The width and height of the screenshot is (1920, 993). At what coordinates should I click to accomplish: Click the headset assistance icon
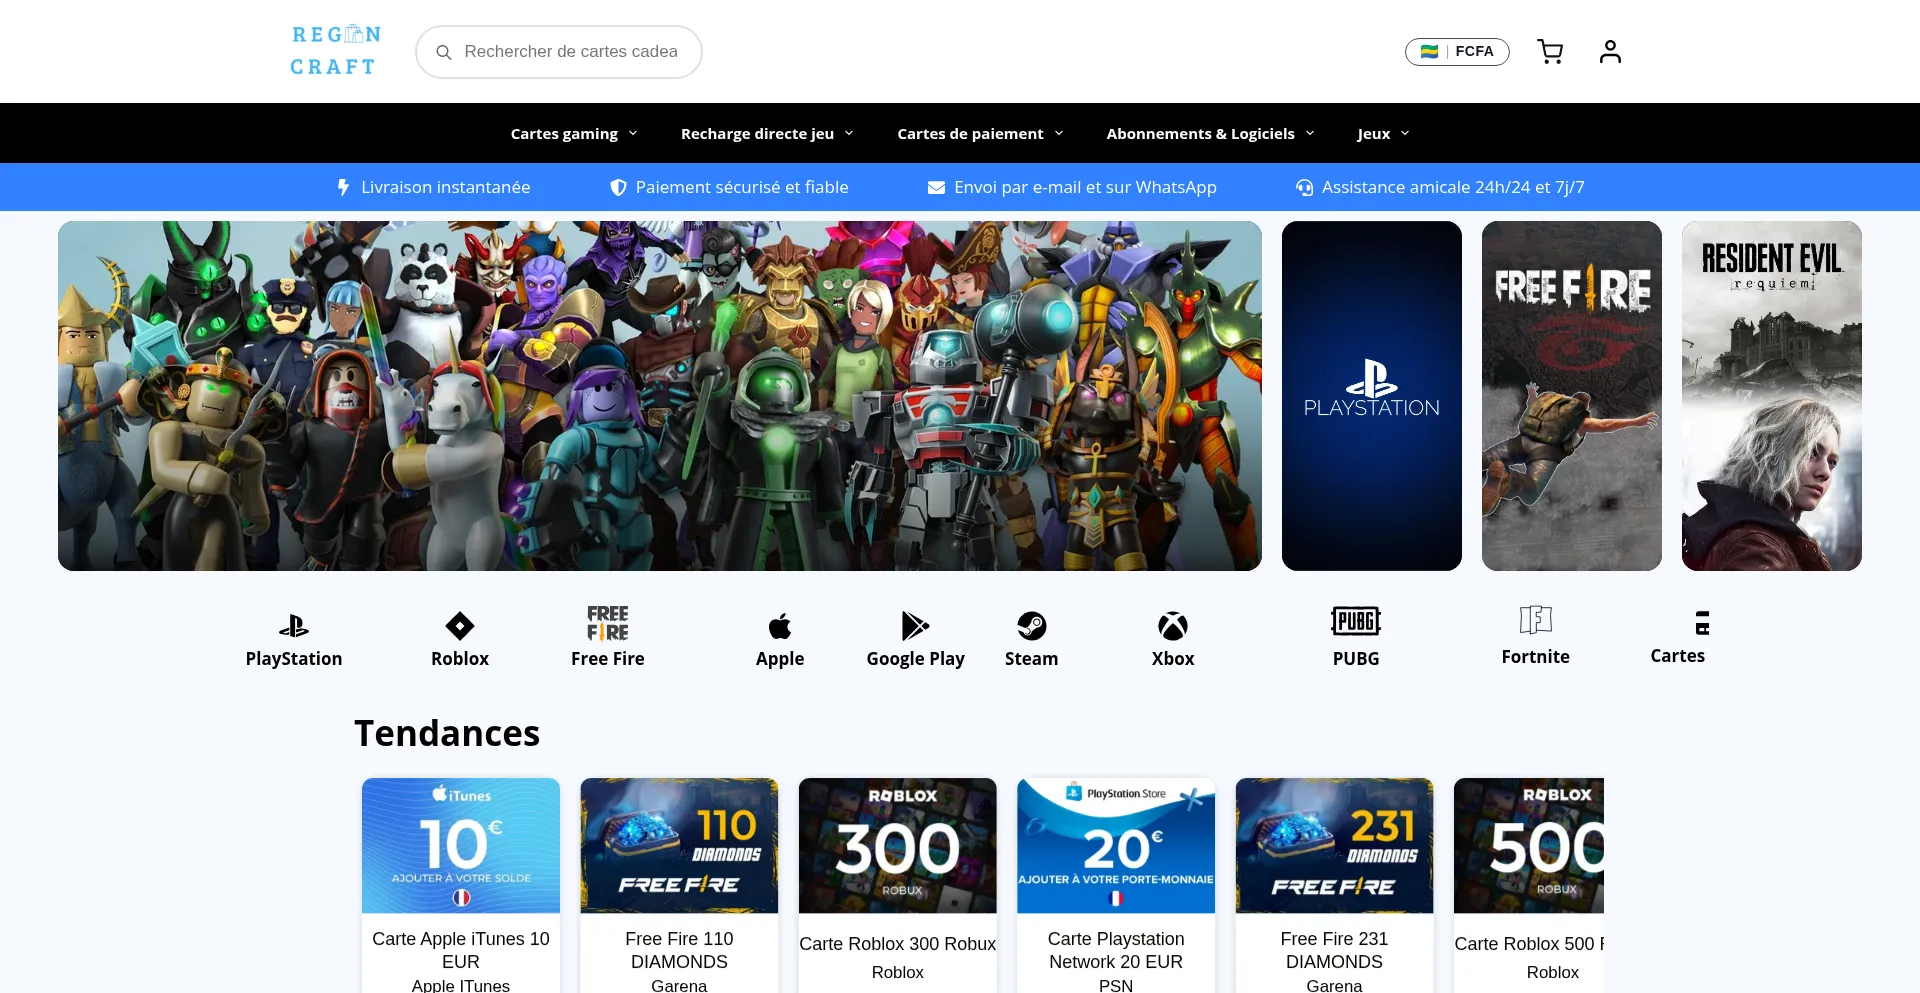(1304, 187)
